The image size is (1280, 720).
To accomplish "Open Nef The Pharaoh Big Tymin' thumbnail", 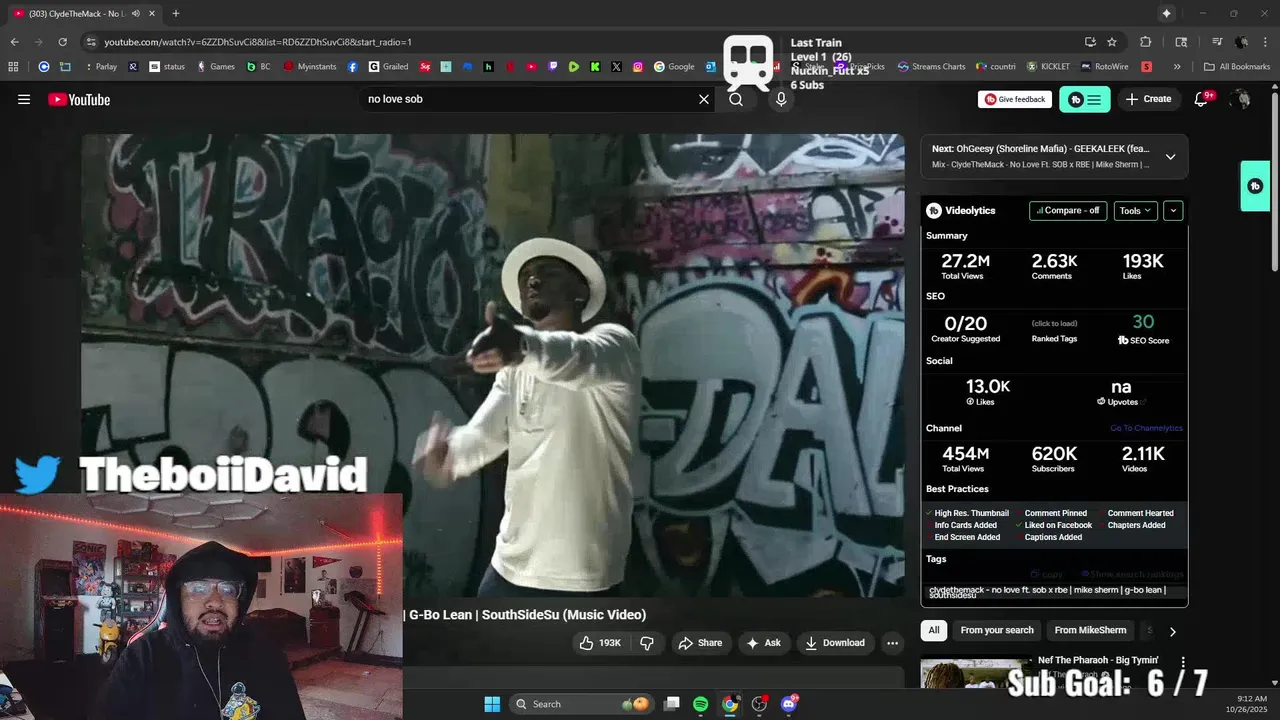I will (x=975, y=672).
